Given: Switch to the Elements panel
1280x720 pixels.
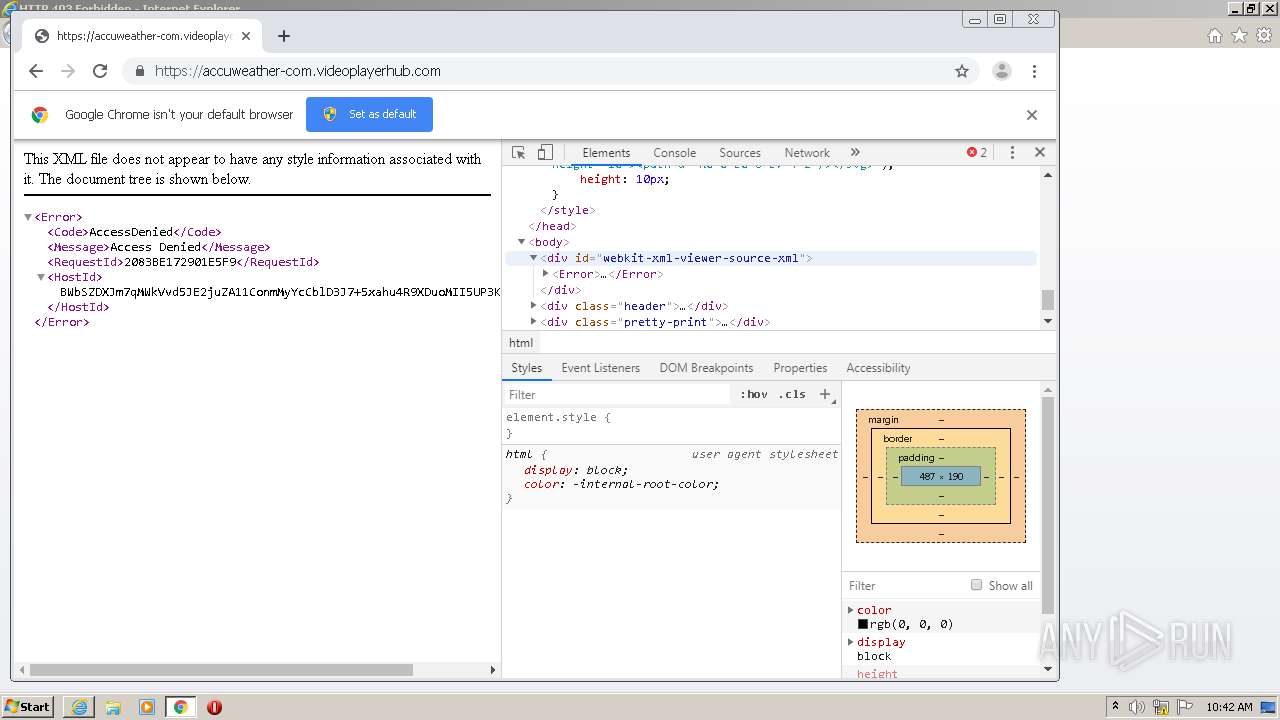Looking at the screenshot, I should (606, 153).
